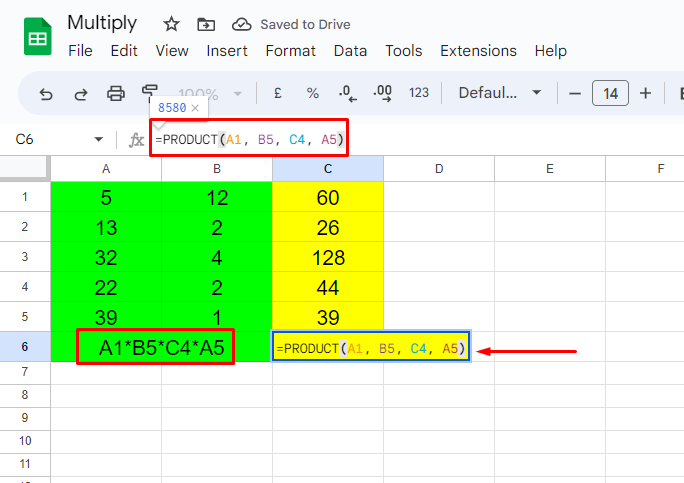This screenshot has width=684, height=483.
Task: Select cell B5 with value 1
Action: 217,317
